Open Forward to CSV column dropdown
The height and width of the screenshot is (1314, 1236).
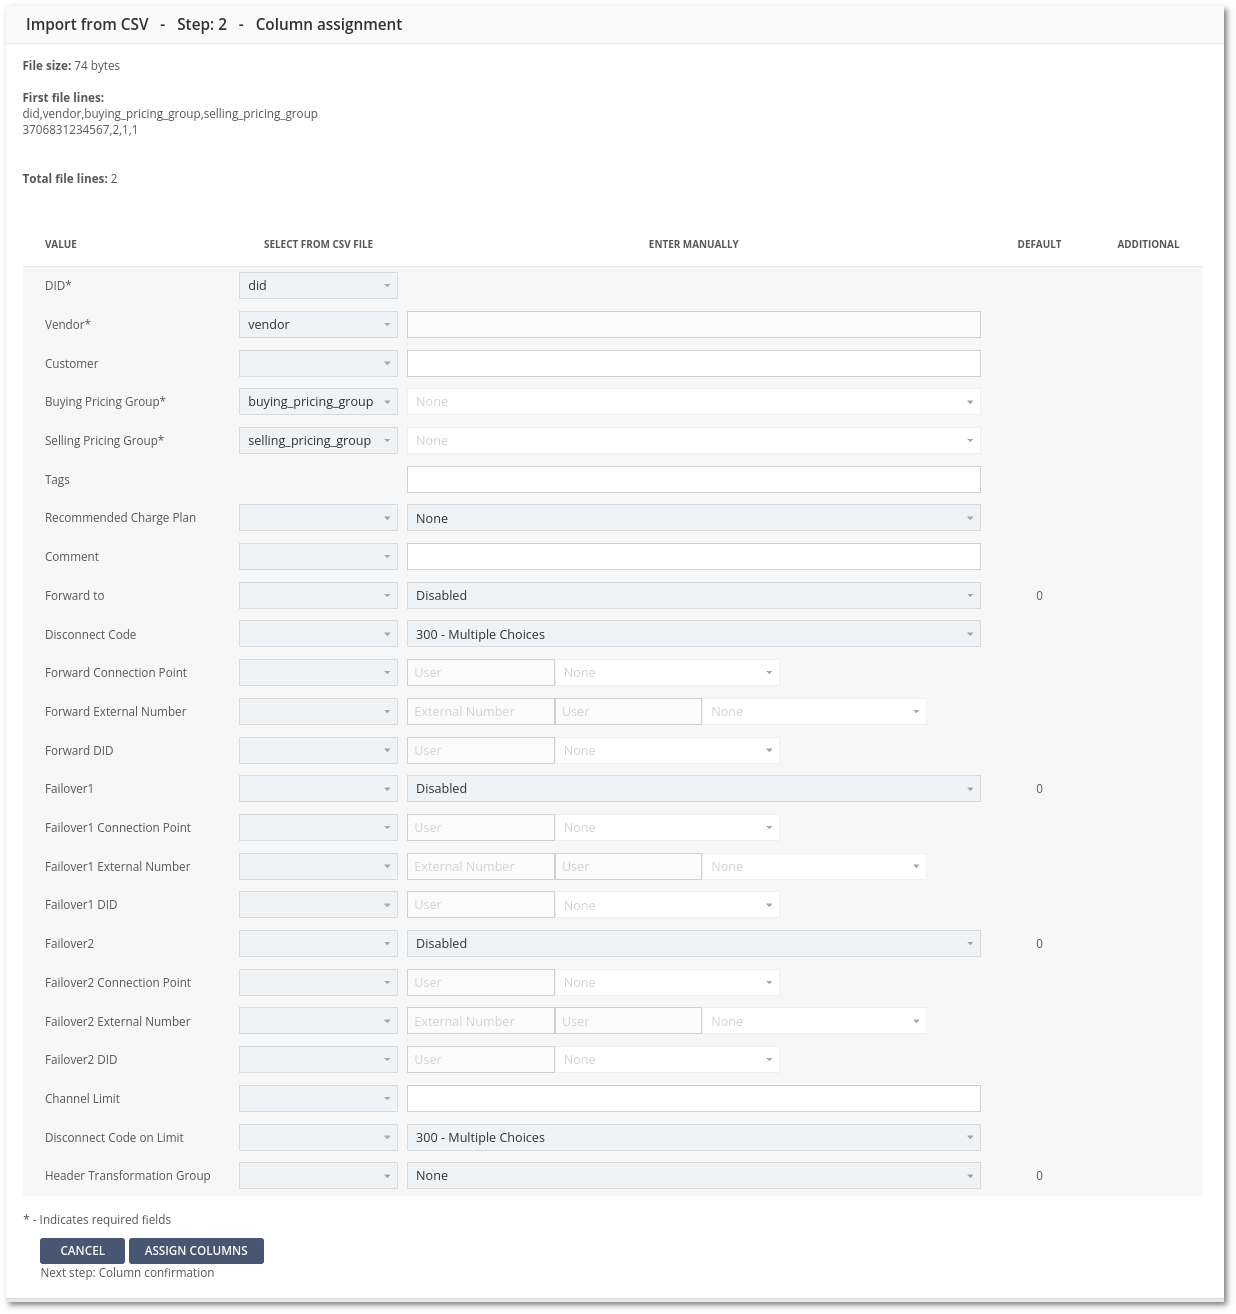click(318, 596)
